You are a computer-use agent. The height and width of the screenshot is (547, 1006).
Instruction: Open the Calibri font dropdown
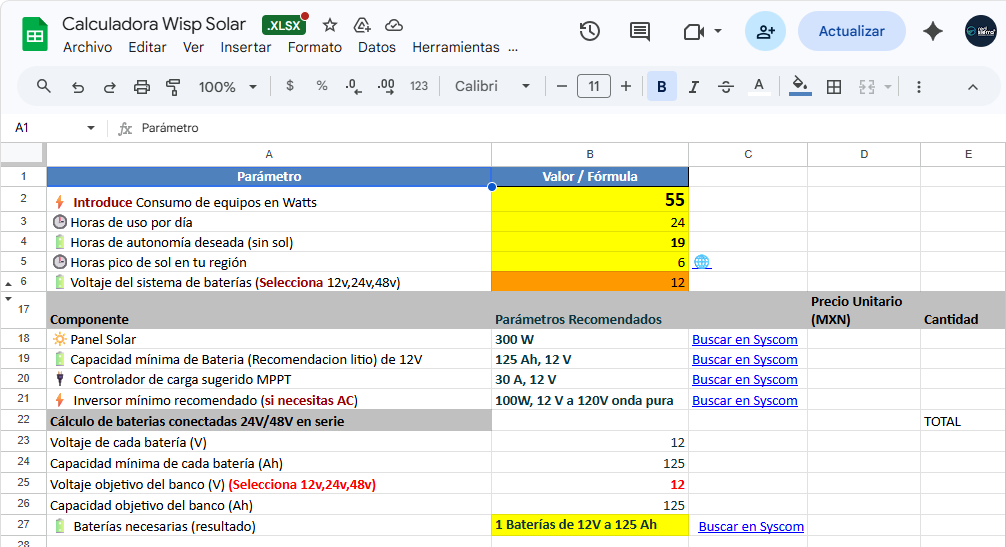[x=492, y=87]
